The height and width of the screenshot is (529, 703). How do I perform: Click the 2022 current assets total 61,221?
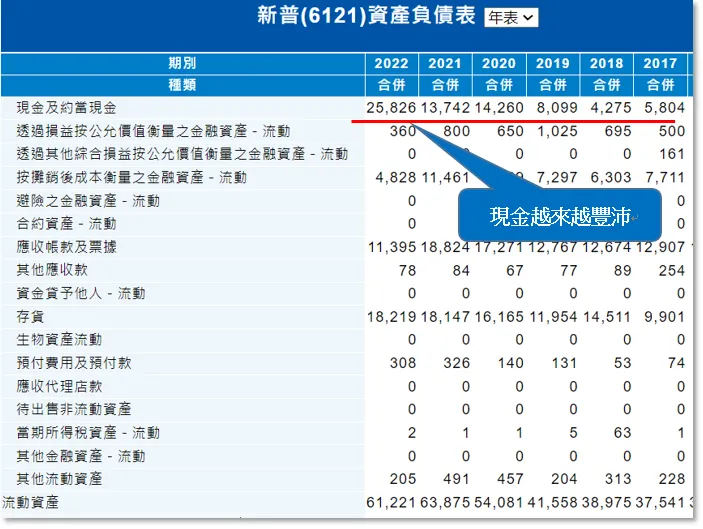coord(391,503)
